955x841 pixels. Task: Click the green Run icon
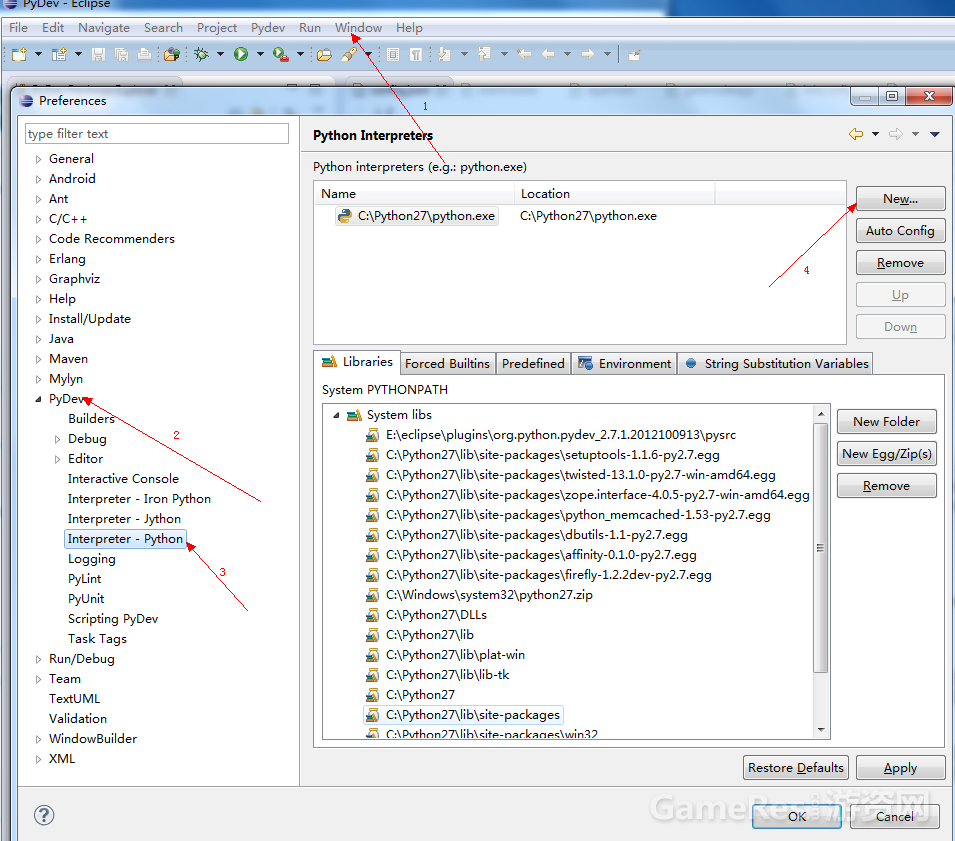241,54
